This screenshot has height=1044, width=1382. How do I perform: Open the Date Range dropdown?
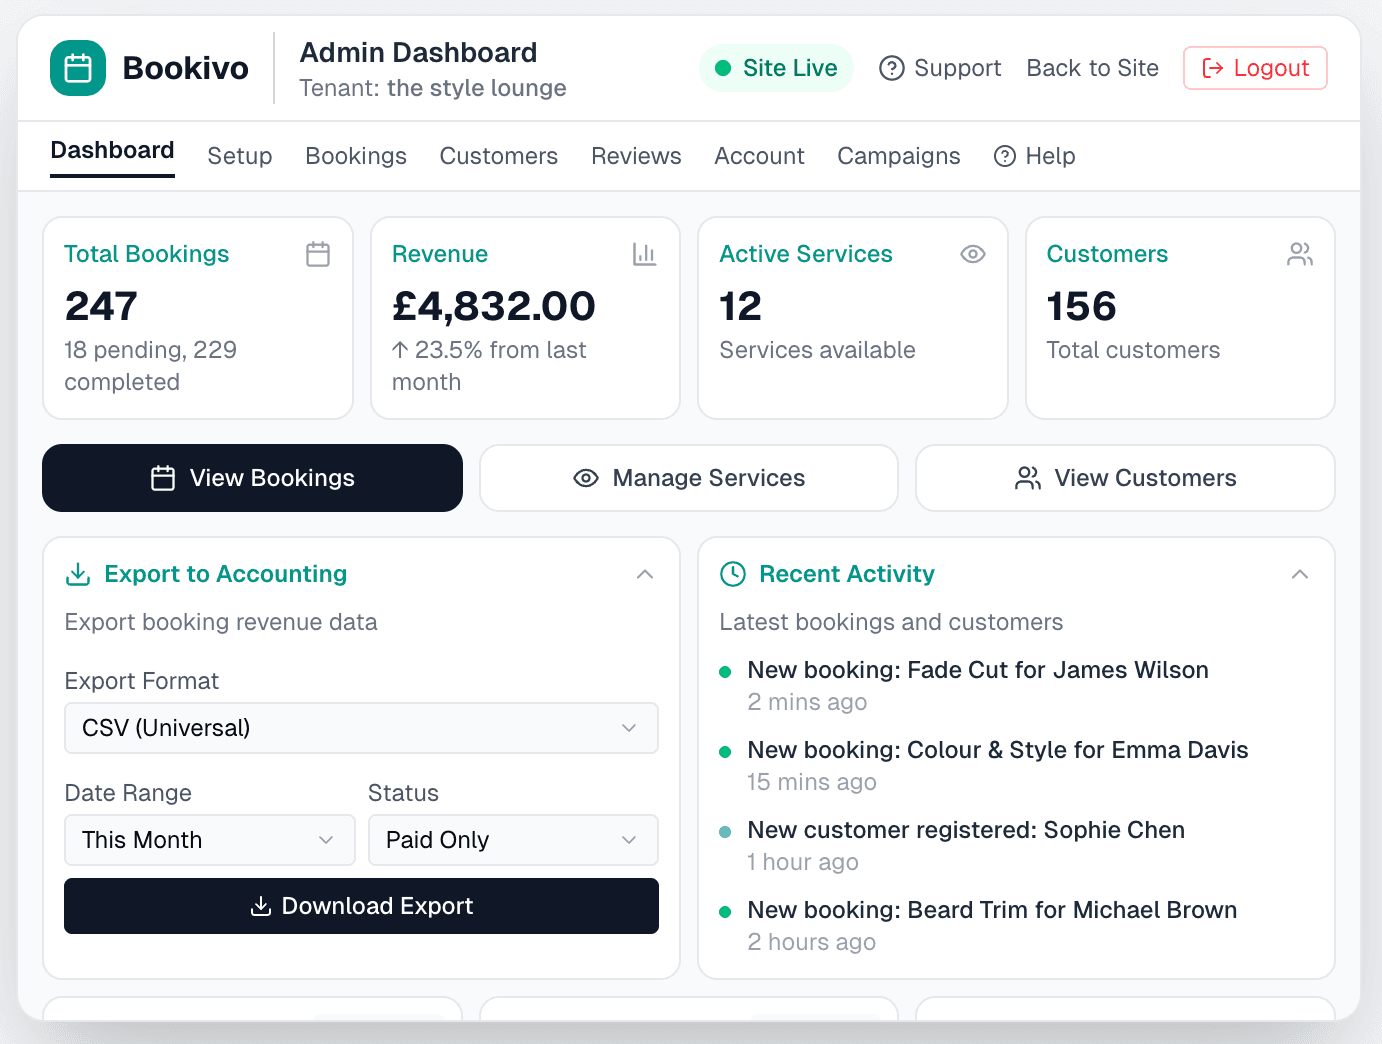209,840
